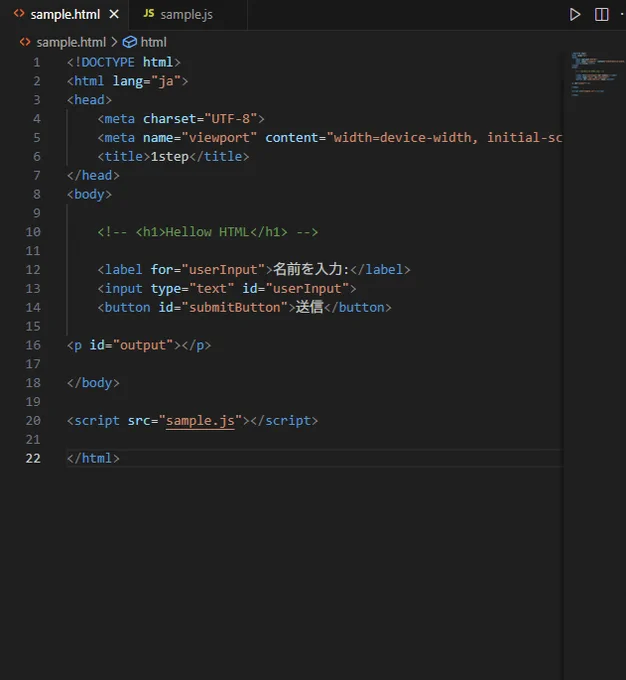Click the Run play icon
The image size is (626, 680).
pos(575,15)
